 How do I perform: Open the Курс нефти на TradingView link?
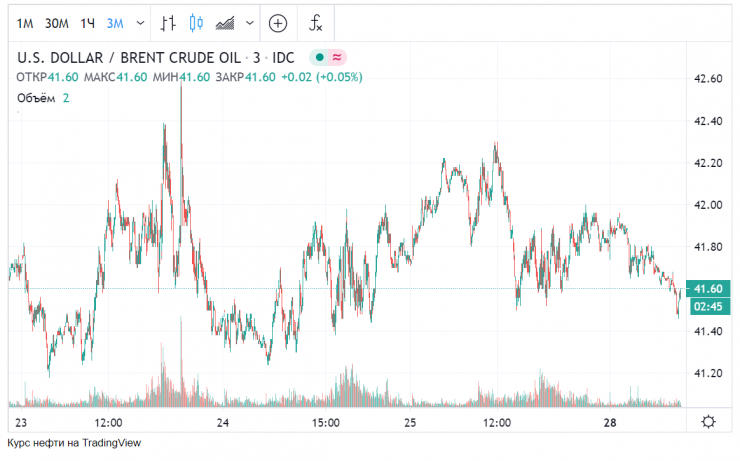[x=75, y=442]
